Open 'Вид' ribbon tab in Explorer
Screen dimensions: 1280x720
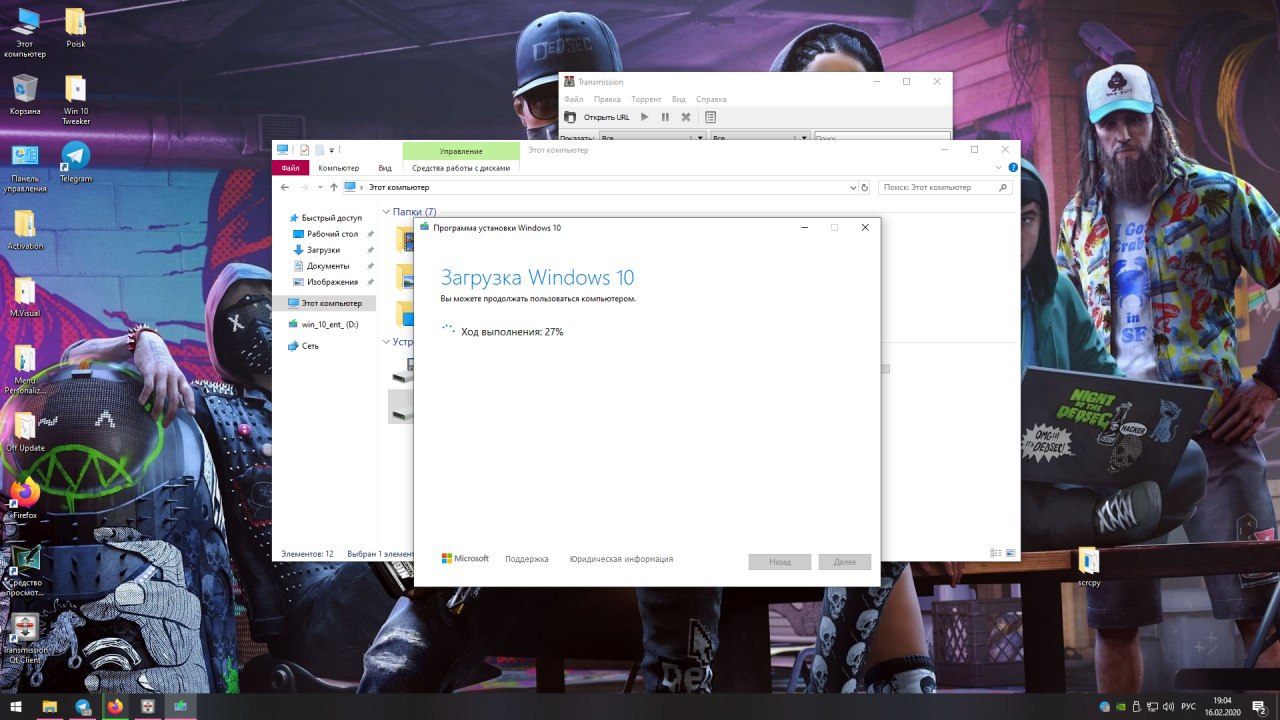[x=385, y=168]
